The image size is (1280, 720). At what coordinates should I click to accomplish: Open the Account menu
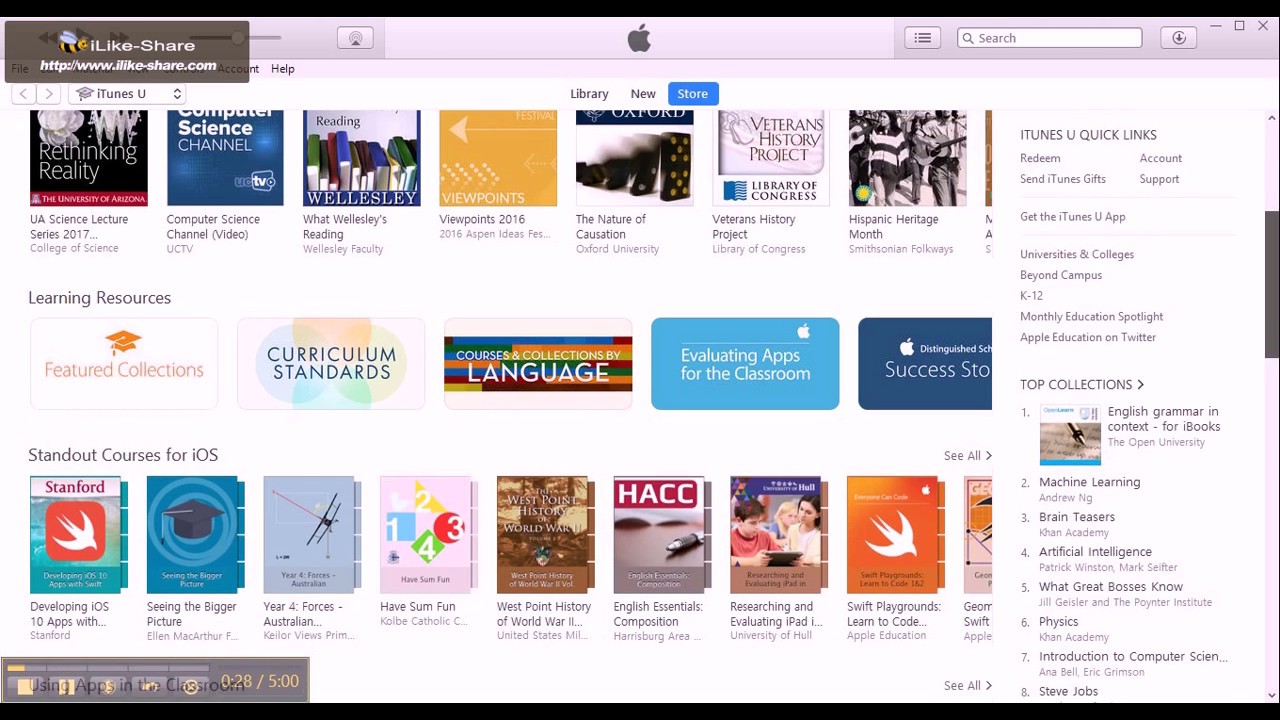coord(238,69)
